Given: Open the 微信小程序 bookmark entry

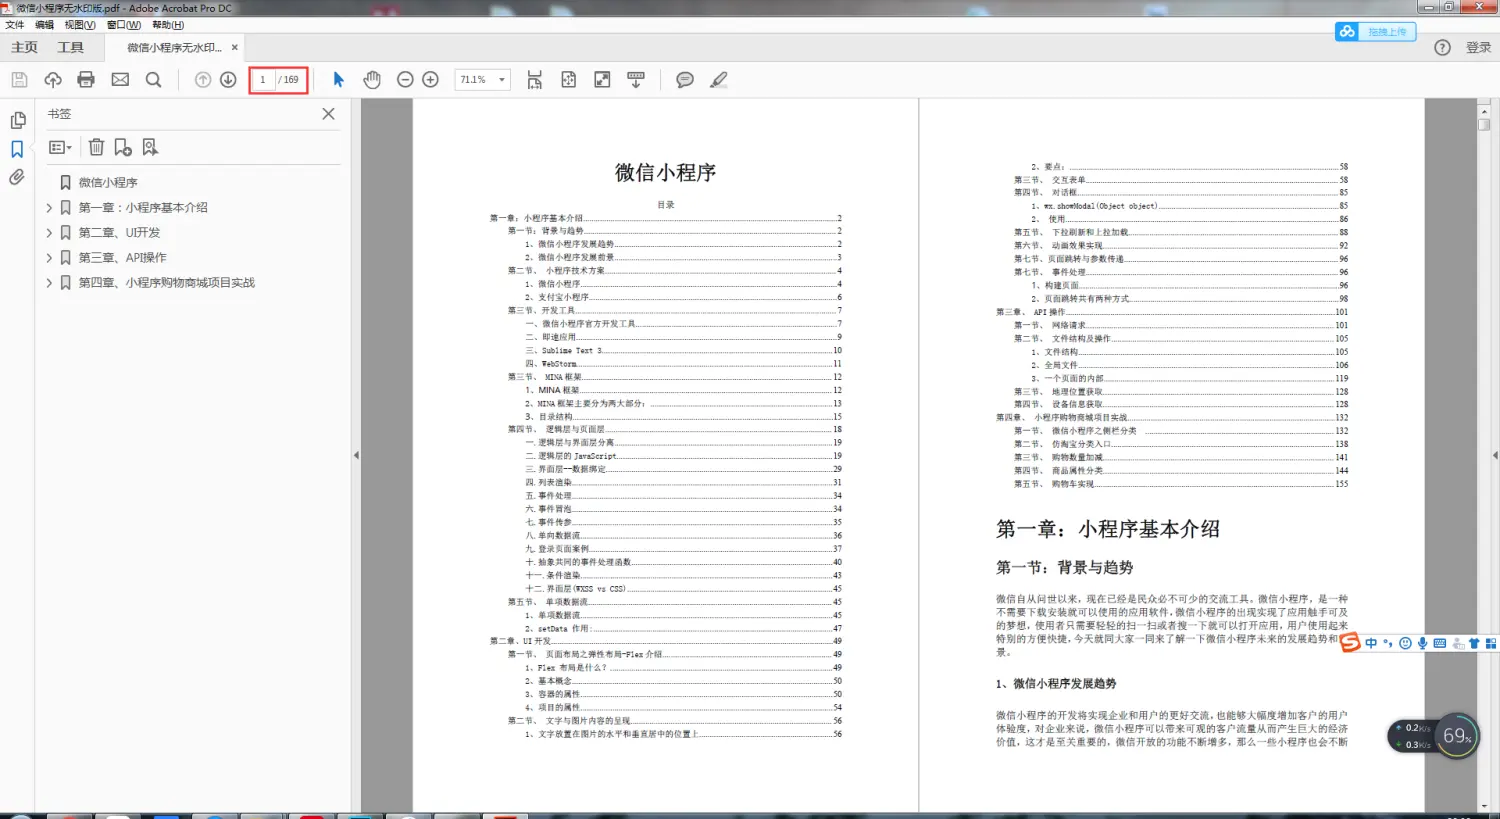Looking at the screenshot, I should 108,183.
